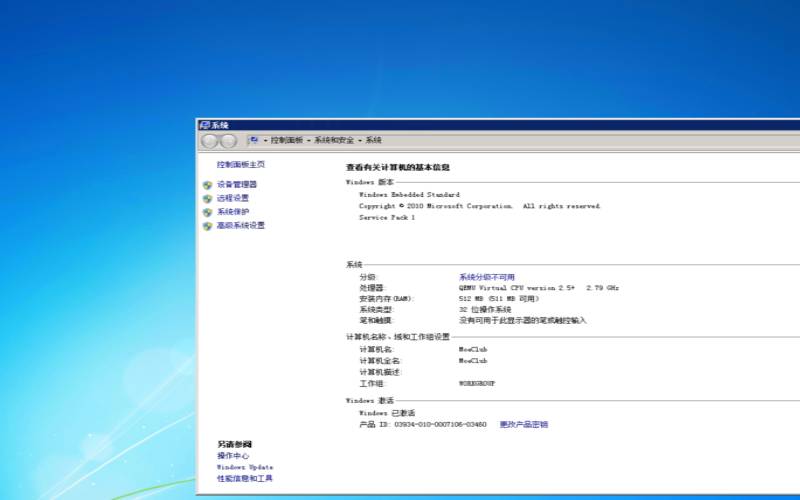Click 更改产品密钥 link
The image size is (800, 500).
click(523, 424)
